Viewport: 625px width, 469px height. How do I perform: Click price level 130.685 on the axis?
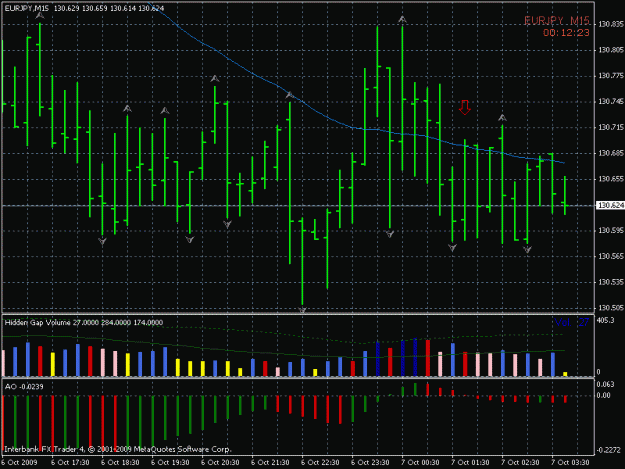click(610, 153)
